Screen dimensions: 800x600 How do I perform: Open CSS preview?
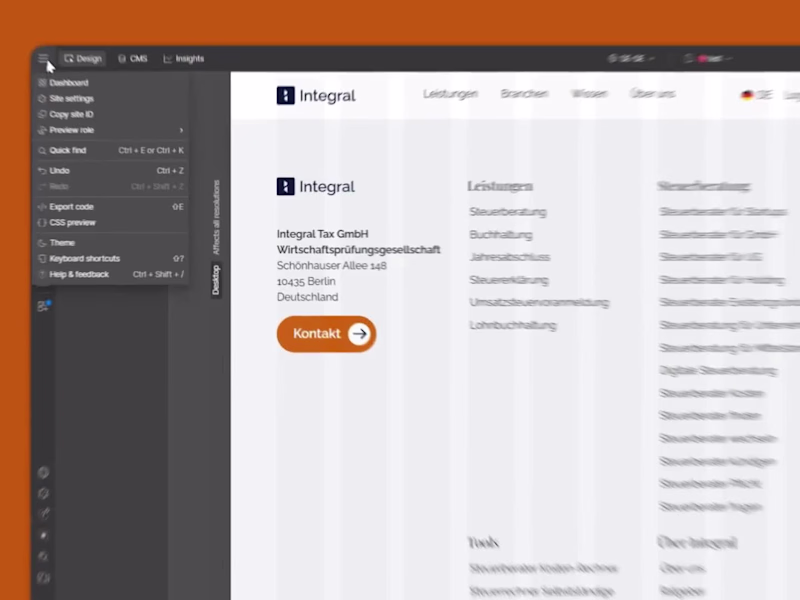(x=110, y=222)
